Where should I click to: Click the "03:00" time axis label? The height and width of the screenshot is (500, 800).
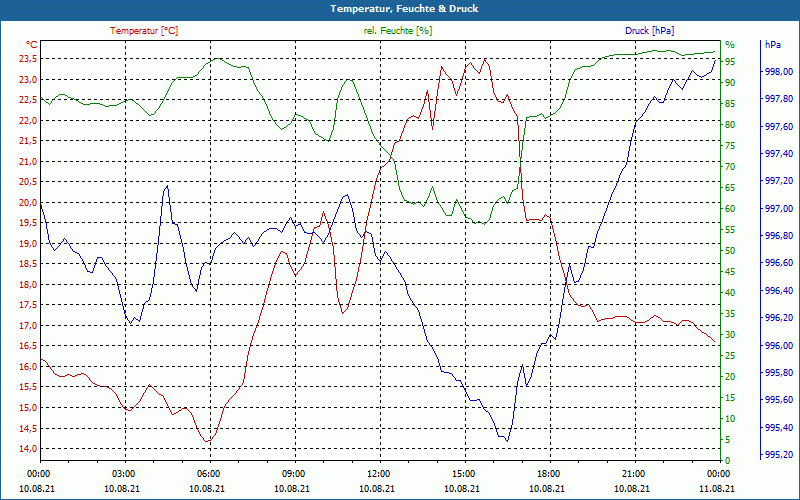coord(124,473)
